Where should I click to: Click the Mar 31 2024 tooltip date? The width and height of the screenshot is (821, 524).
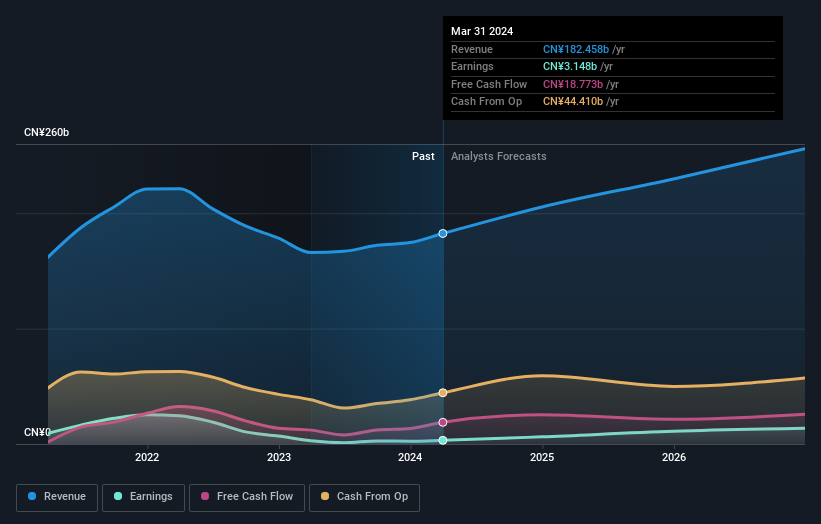482,31
